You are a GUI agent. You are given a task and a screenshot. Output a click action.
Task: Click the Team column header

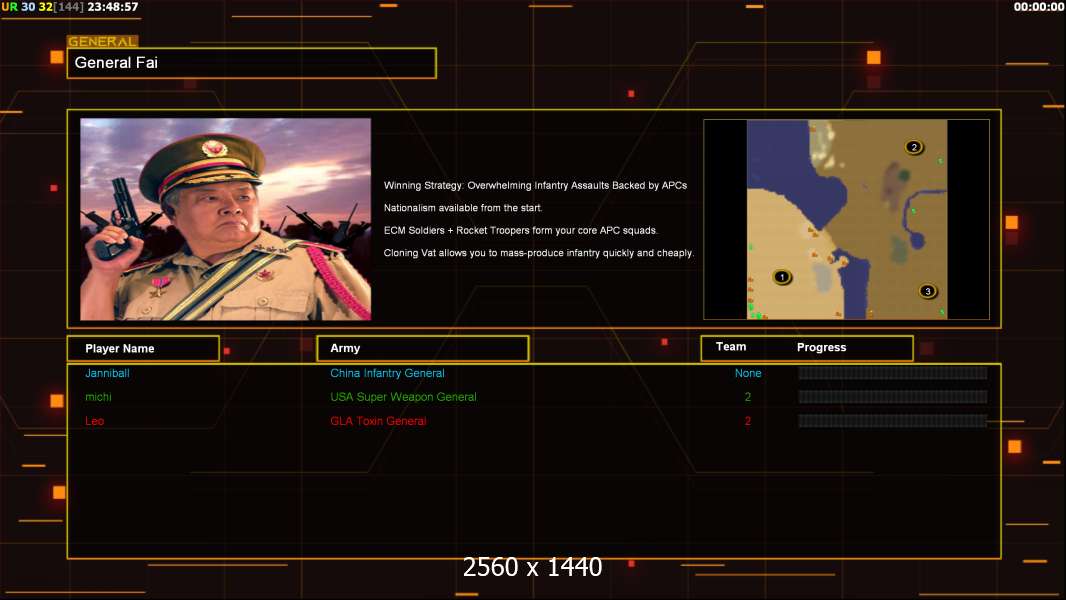pos(731,347)
